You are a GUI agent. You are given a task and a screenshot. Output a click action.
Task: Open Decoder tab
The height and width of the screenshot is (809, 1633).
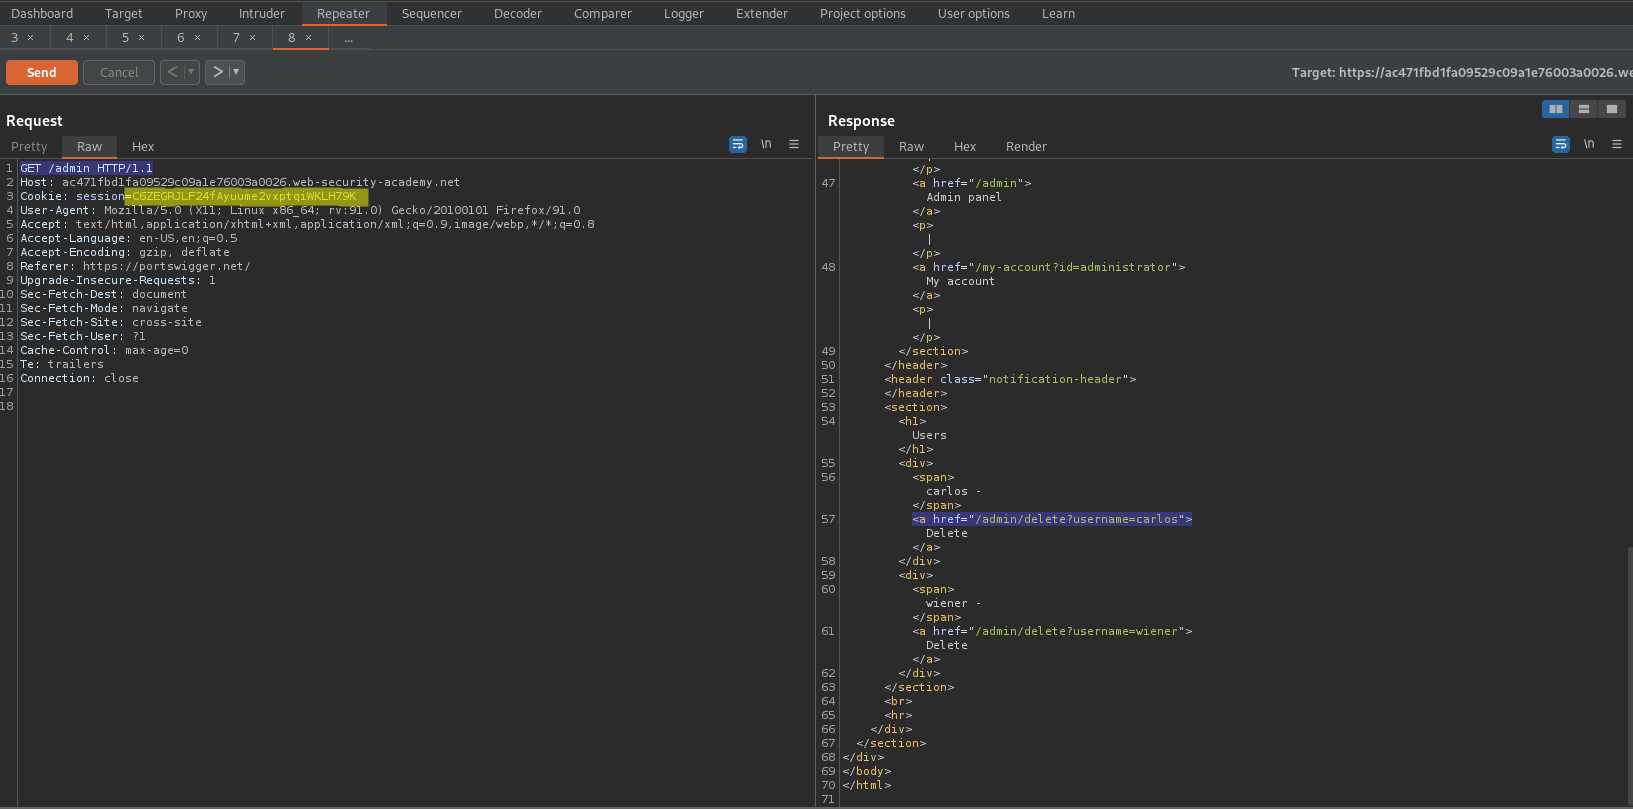click(518, 13)
